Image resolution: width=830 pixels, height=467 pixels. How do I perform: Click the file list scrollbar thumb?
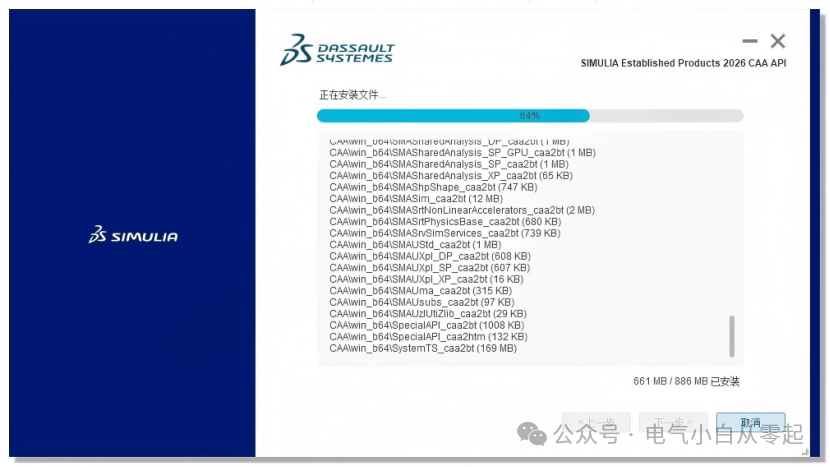[x=732, y=336]
